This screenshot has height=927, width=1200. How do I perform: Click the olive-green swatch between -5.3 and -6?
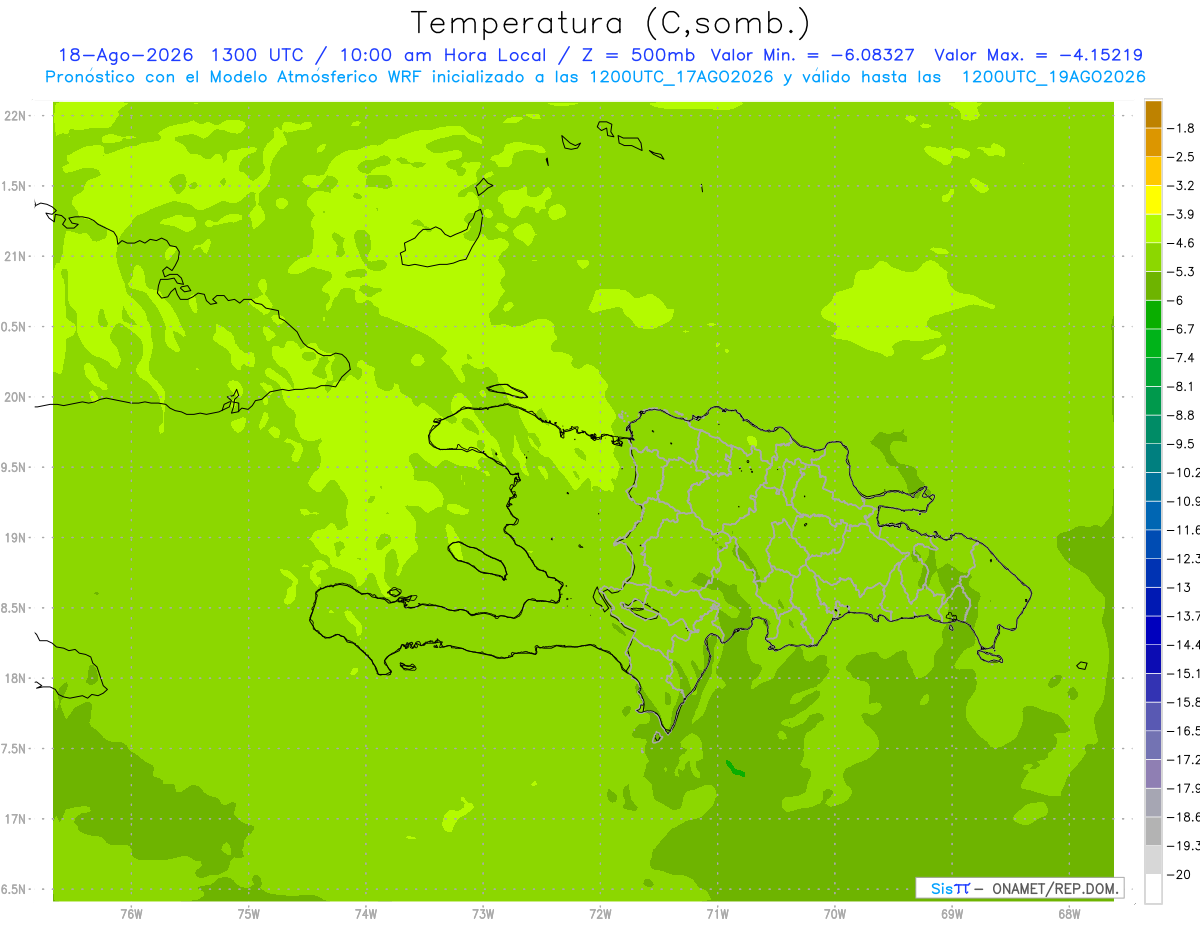click(1153, 286)
